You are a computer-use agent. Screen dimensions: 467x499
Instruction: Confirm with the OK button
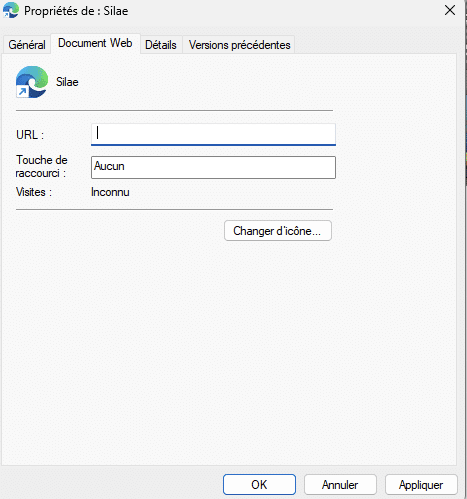259,484
